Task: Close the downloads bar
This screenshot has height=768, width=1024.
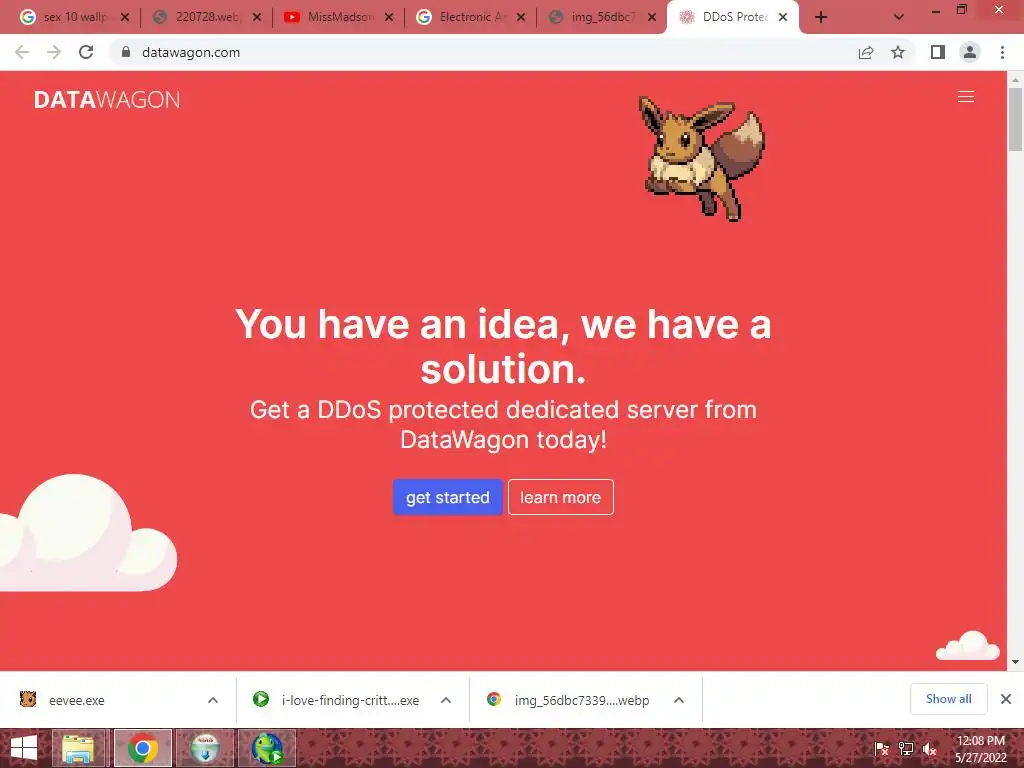Action: coord(1006,699)
